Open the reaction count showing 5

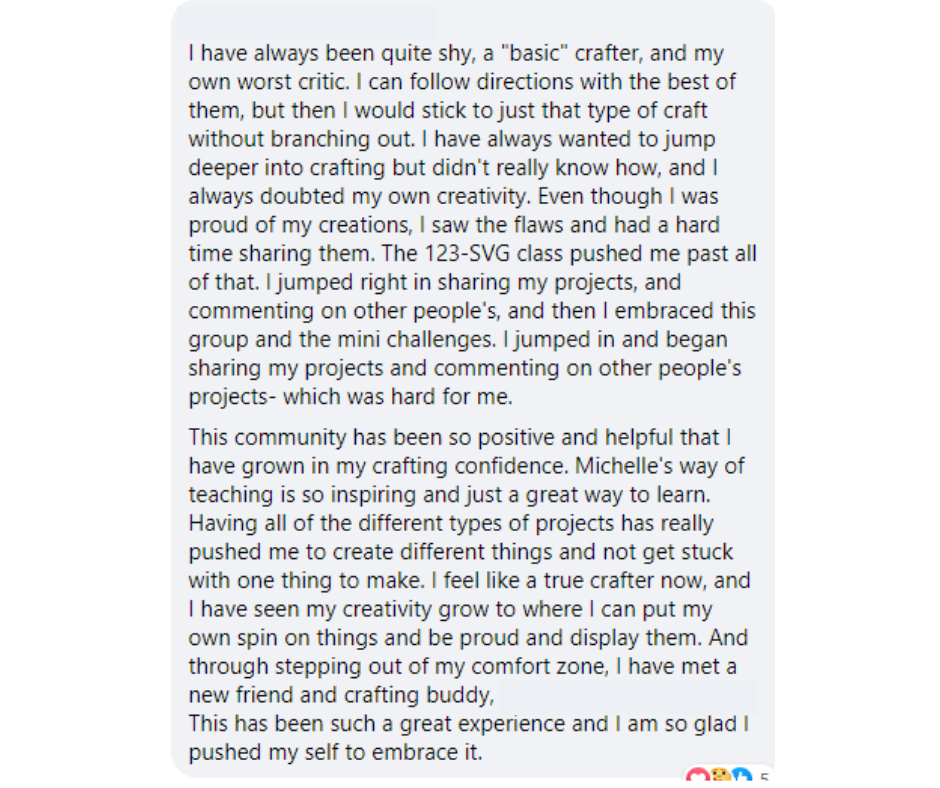click(x=764, y=777)
